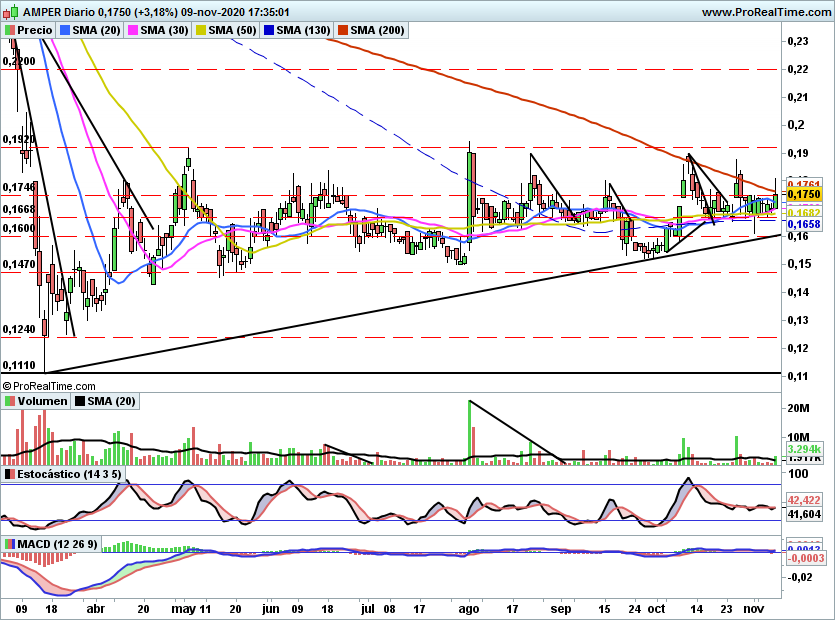The width and height of the screenshot is (835, 620).
Task: Click the 100 stochastic axis tick
Action: tap(798, 474)
